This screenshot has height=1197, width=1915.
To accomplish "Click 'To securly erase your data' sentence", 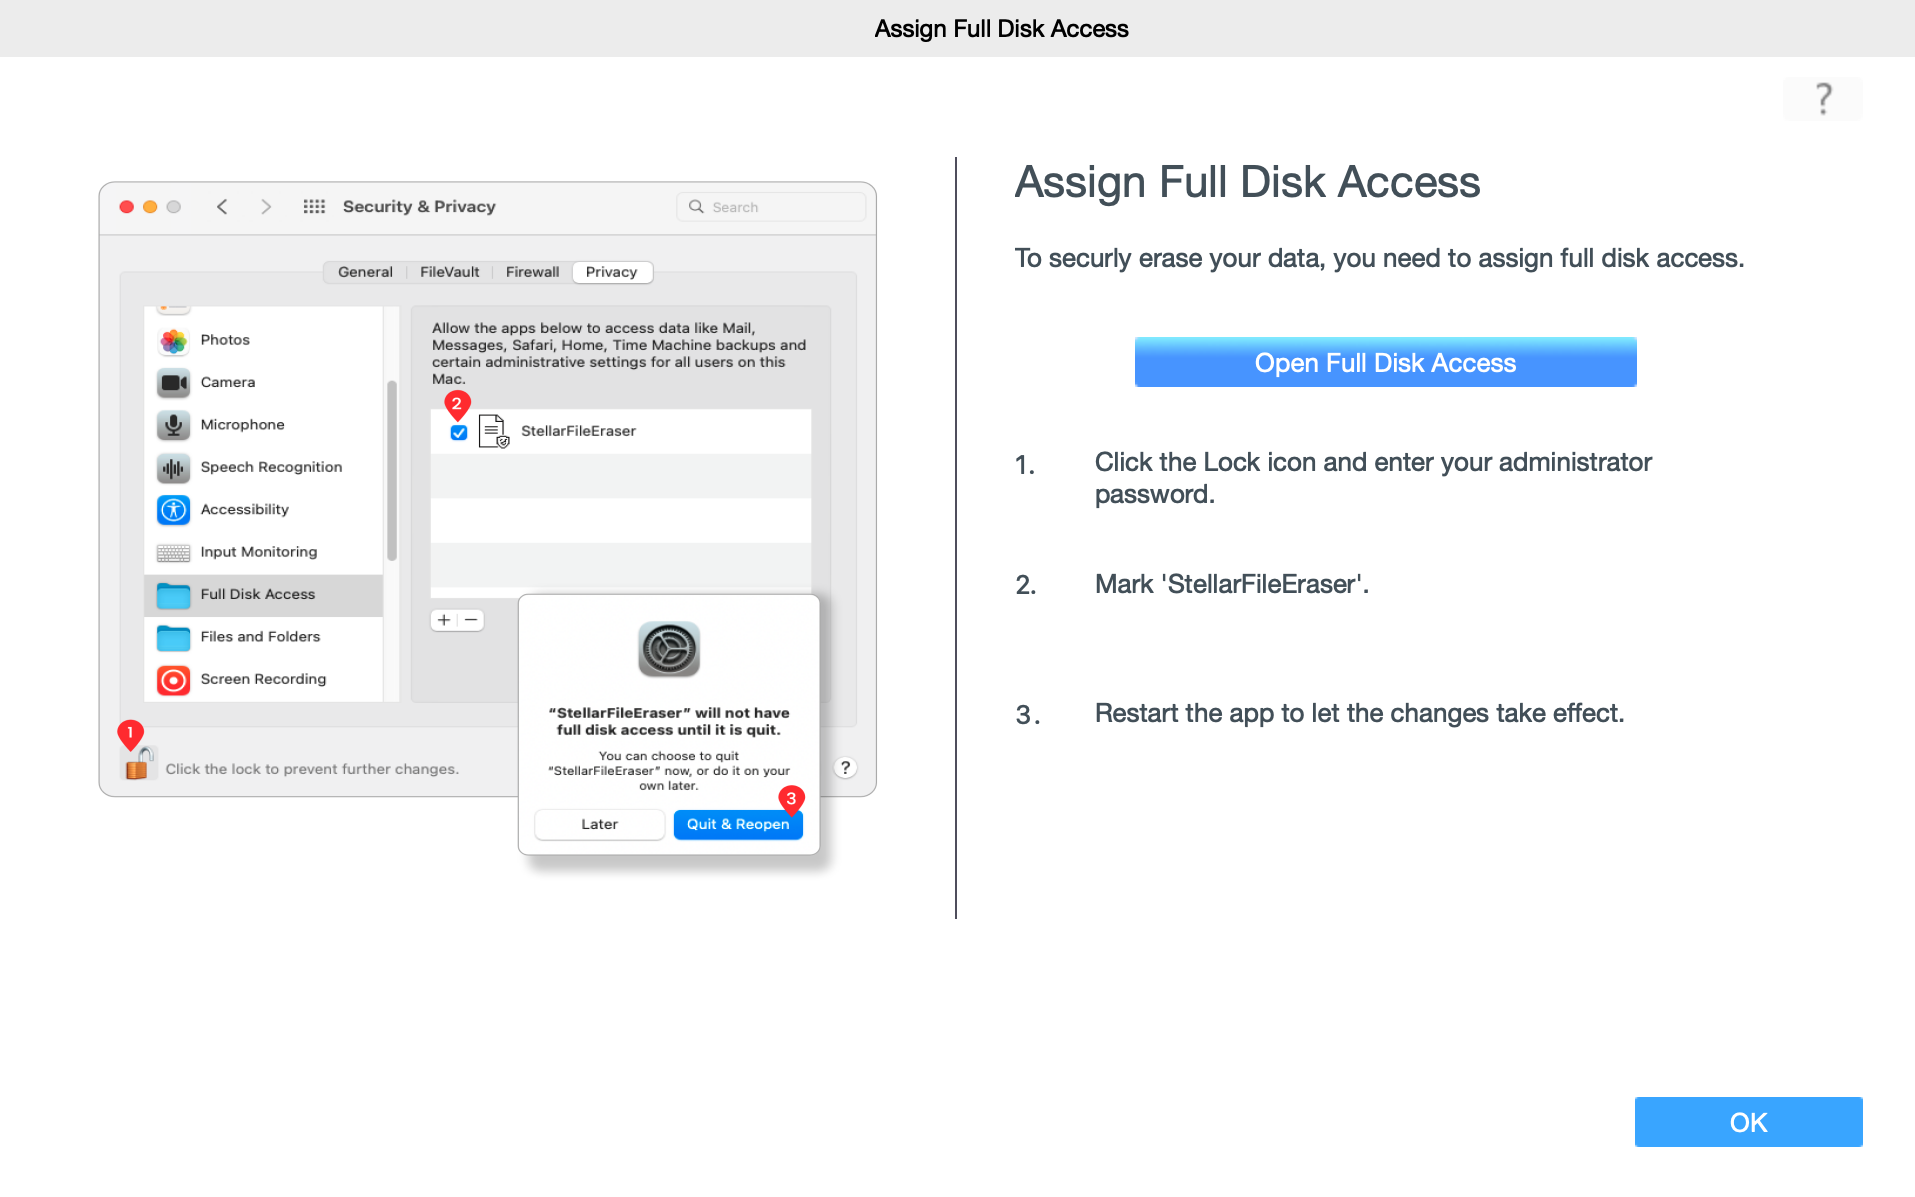I will (1379, 258).
